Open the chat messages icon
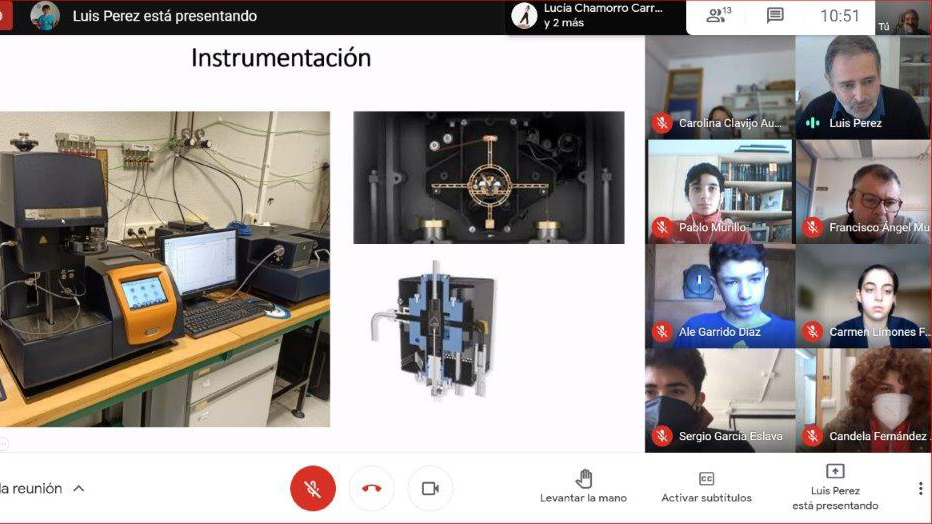 [x=775, y=16]
